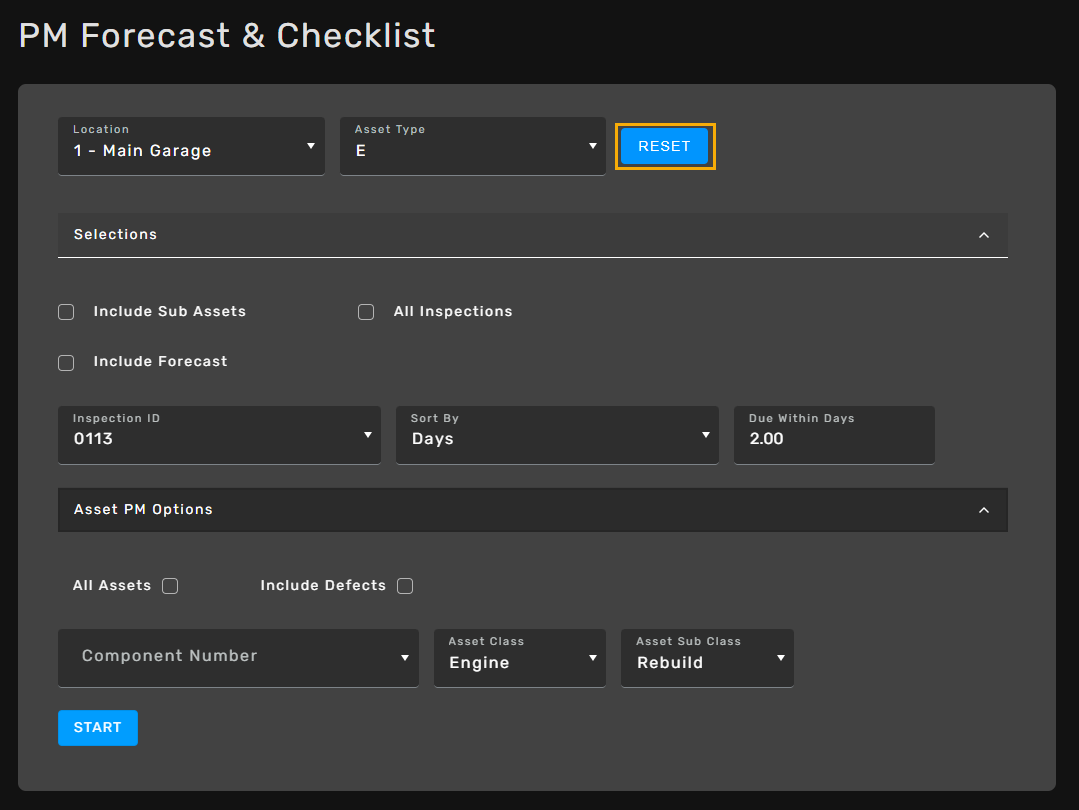The height and width of the screenshot is (810, 1079).
Task: Click the Asset Class dropdown arrow
Action: tap(592, 658)
